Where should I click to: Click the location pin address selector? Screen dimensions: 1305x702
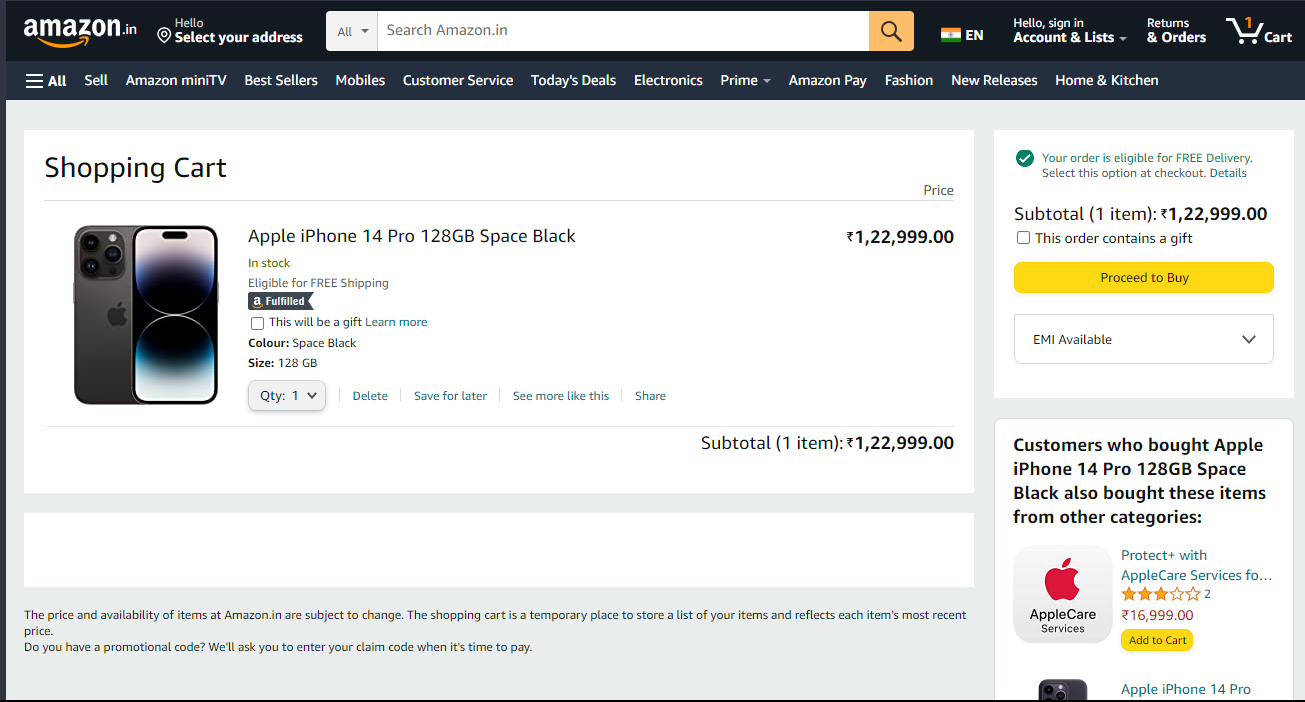pos(230,31)
